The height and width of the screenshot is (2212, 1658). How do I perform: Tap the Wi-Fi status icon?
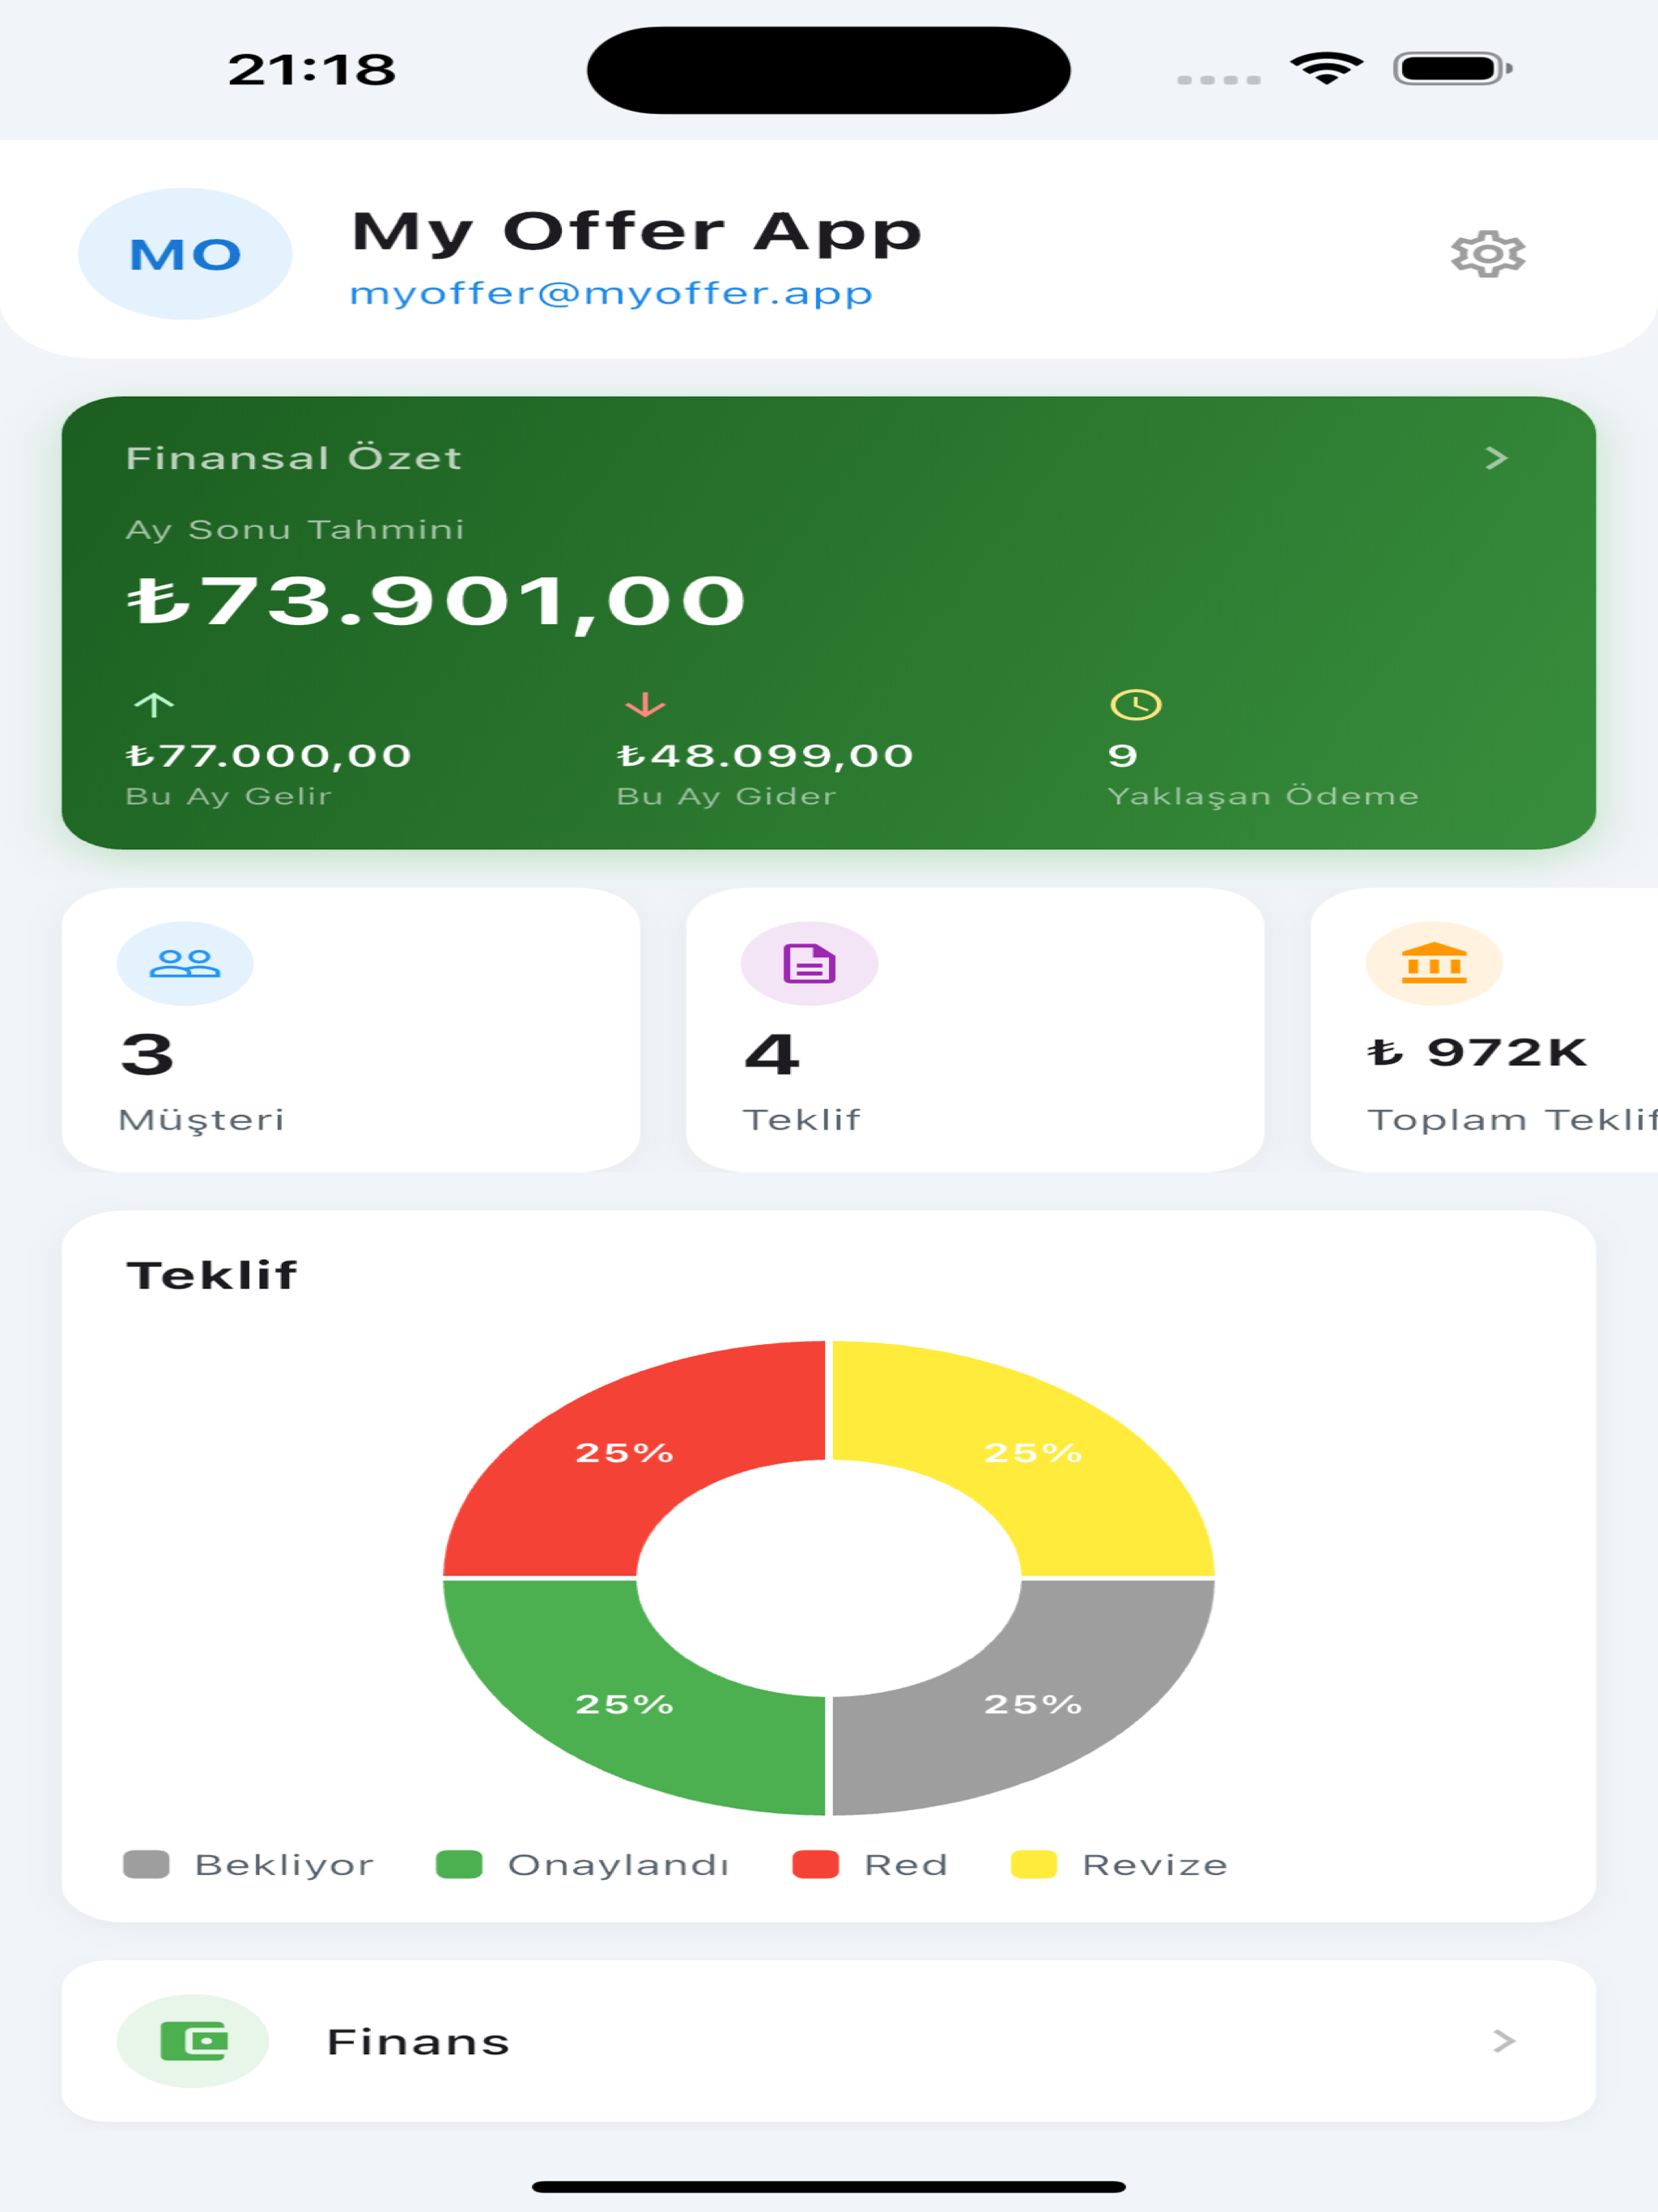(x=1326, y=68)
